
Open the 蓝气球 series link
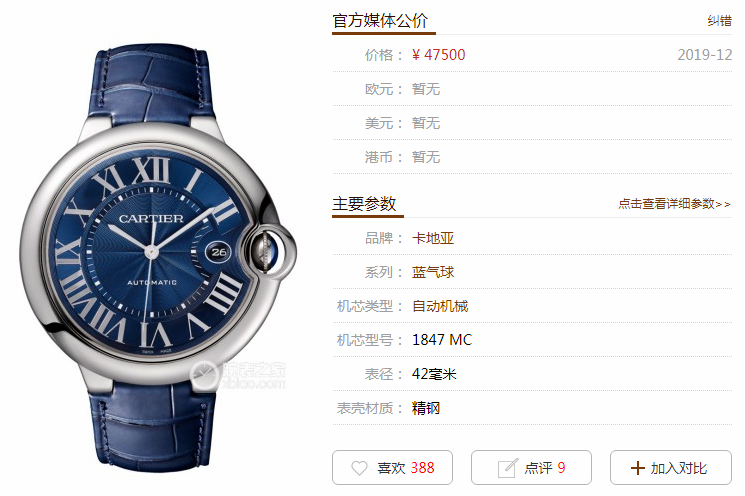point(433,272)
